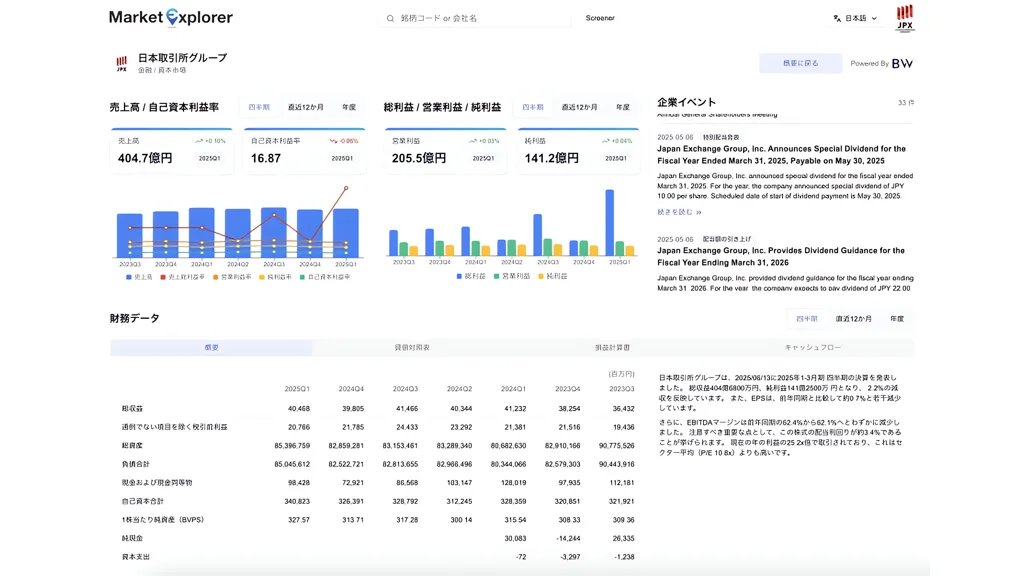Toggle the 純利益 legend series in the profit chart
The height and width of the screenshot is (576, 1024).
click(x=552, y=276)
